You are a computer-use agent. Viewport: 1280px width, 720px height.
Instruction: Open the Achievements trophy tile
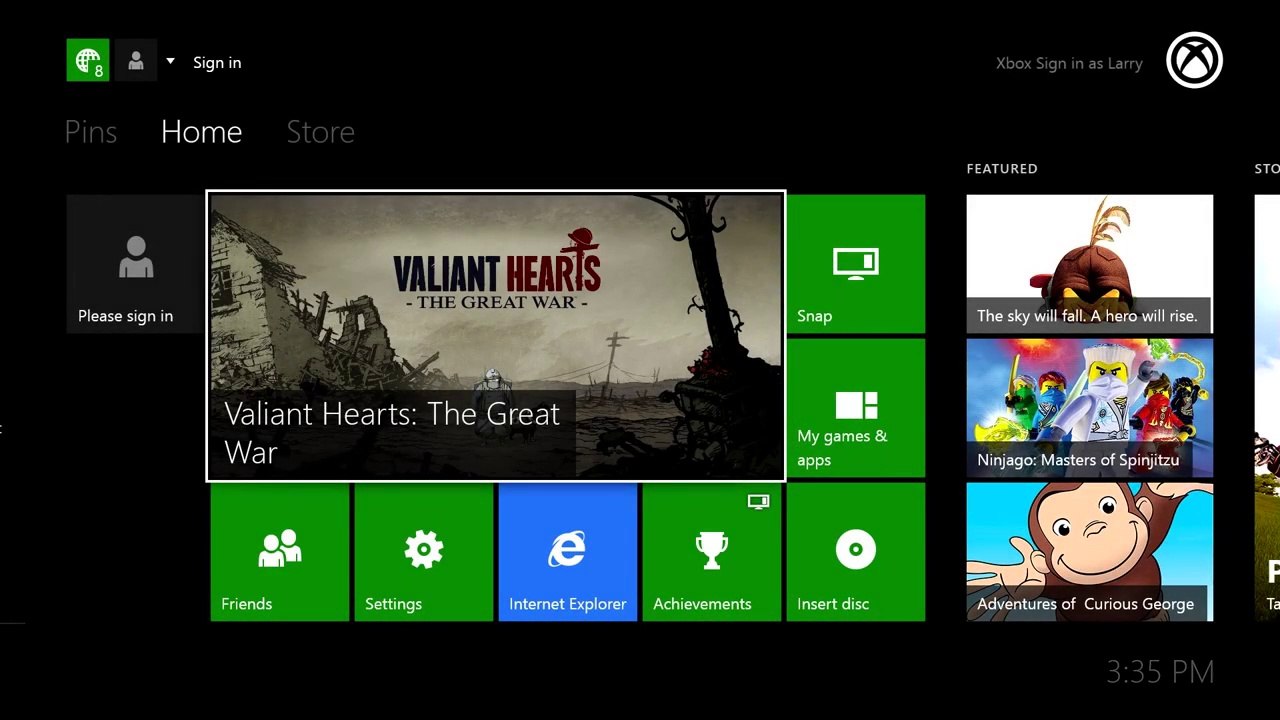pos(712,552)
